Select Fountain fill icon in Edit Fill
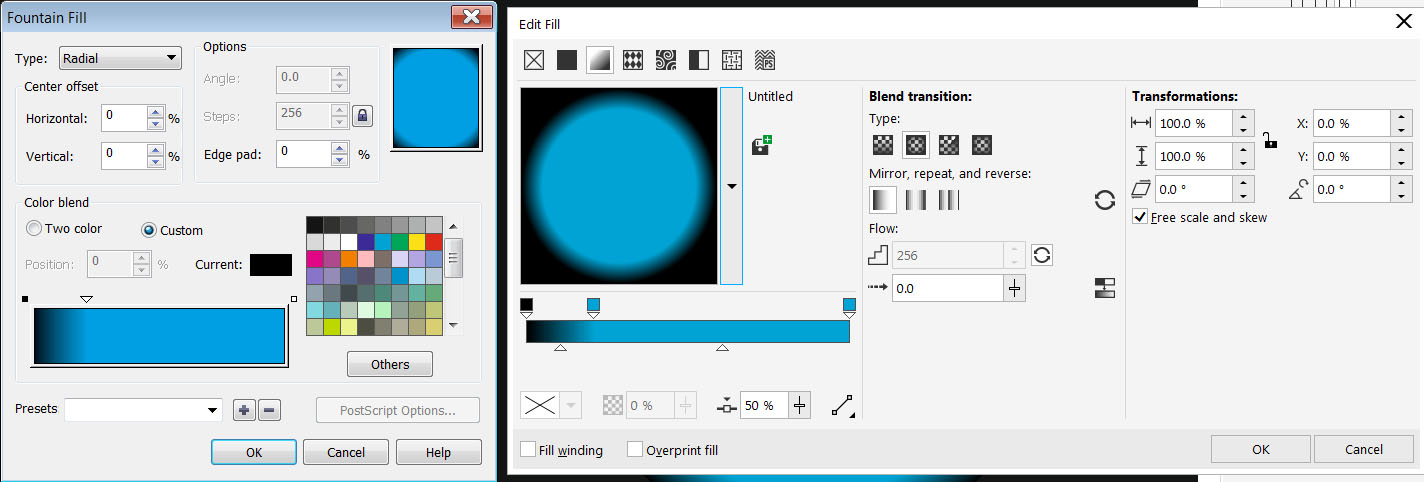1424x482 pixels. click(600, 60)
